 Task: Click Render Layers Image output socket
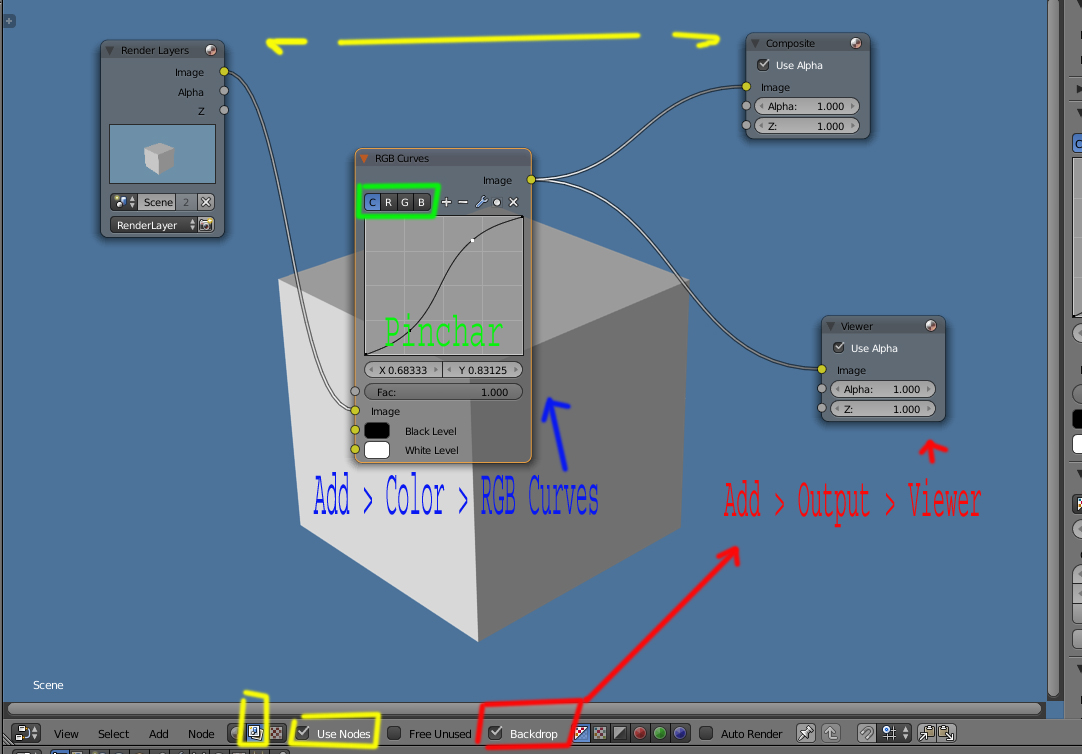click(x=224, y=71)
